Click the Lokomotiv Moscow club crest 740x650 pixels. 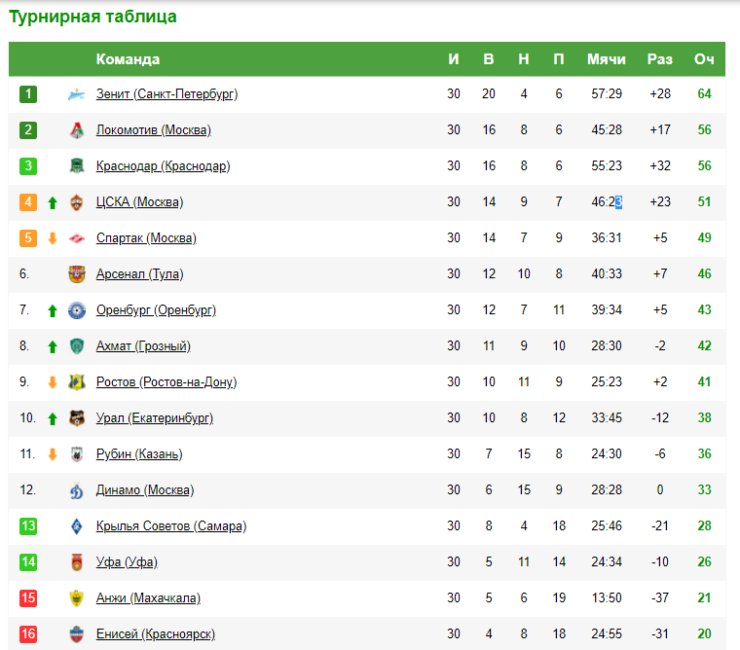click(x=77, y=130)
